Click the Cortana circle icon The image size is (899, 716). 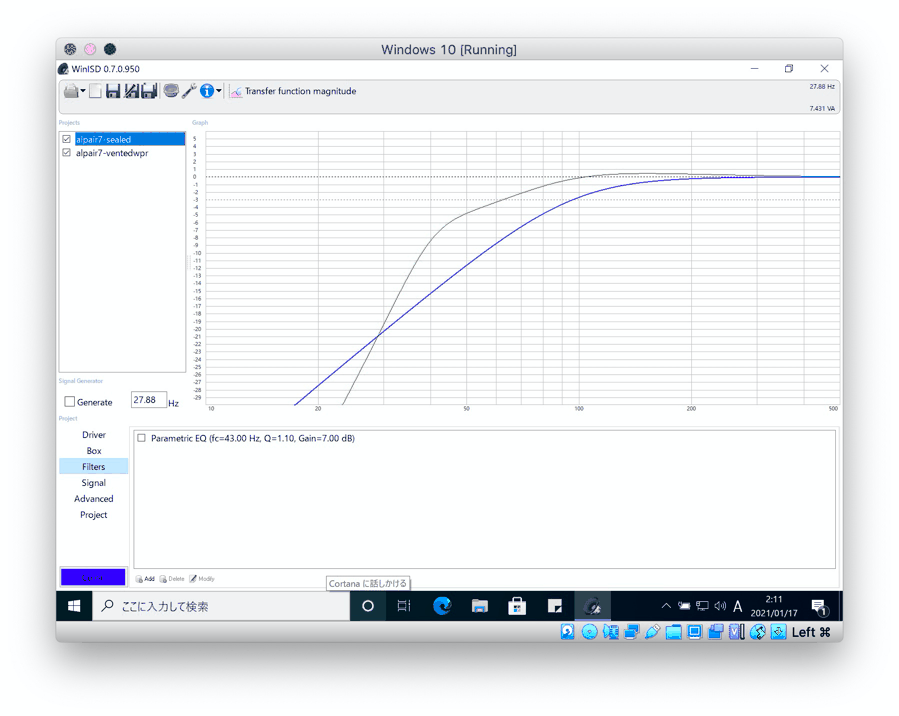pyautogui.click(x=368, y=606)
